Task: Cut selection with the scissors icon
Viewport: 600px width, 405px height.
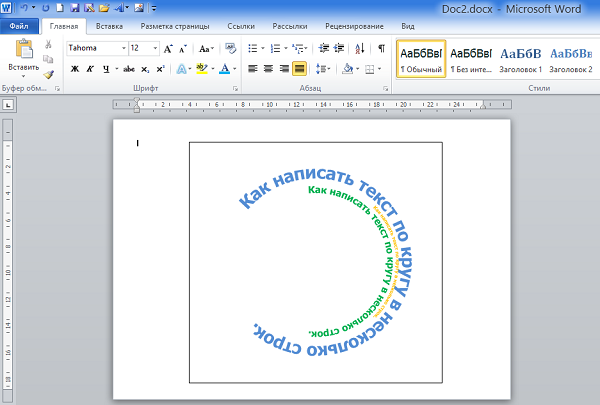Action: tap(48, 44)
